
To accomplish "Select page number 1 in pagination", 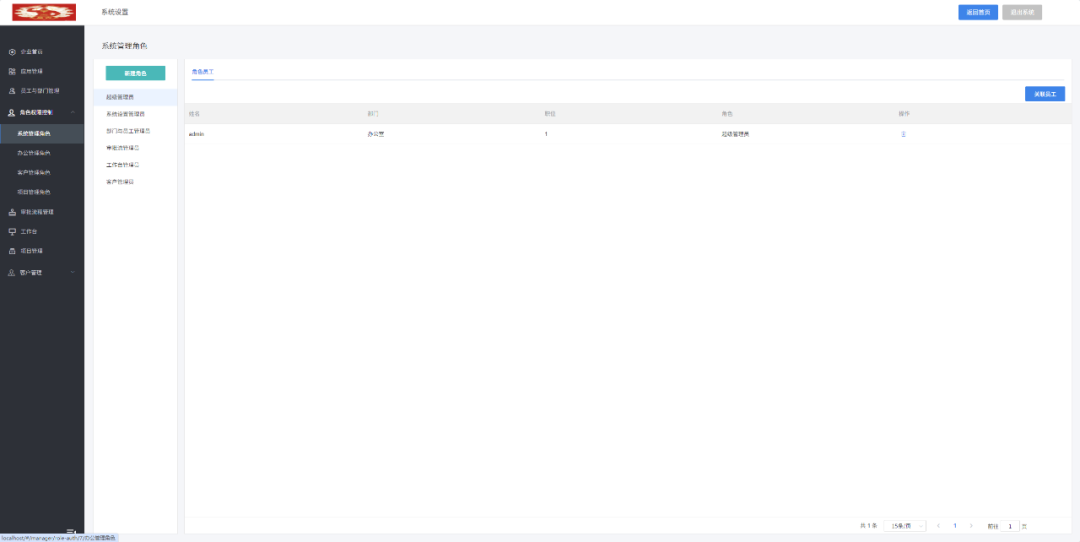I will (x=955, y=525).
